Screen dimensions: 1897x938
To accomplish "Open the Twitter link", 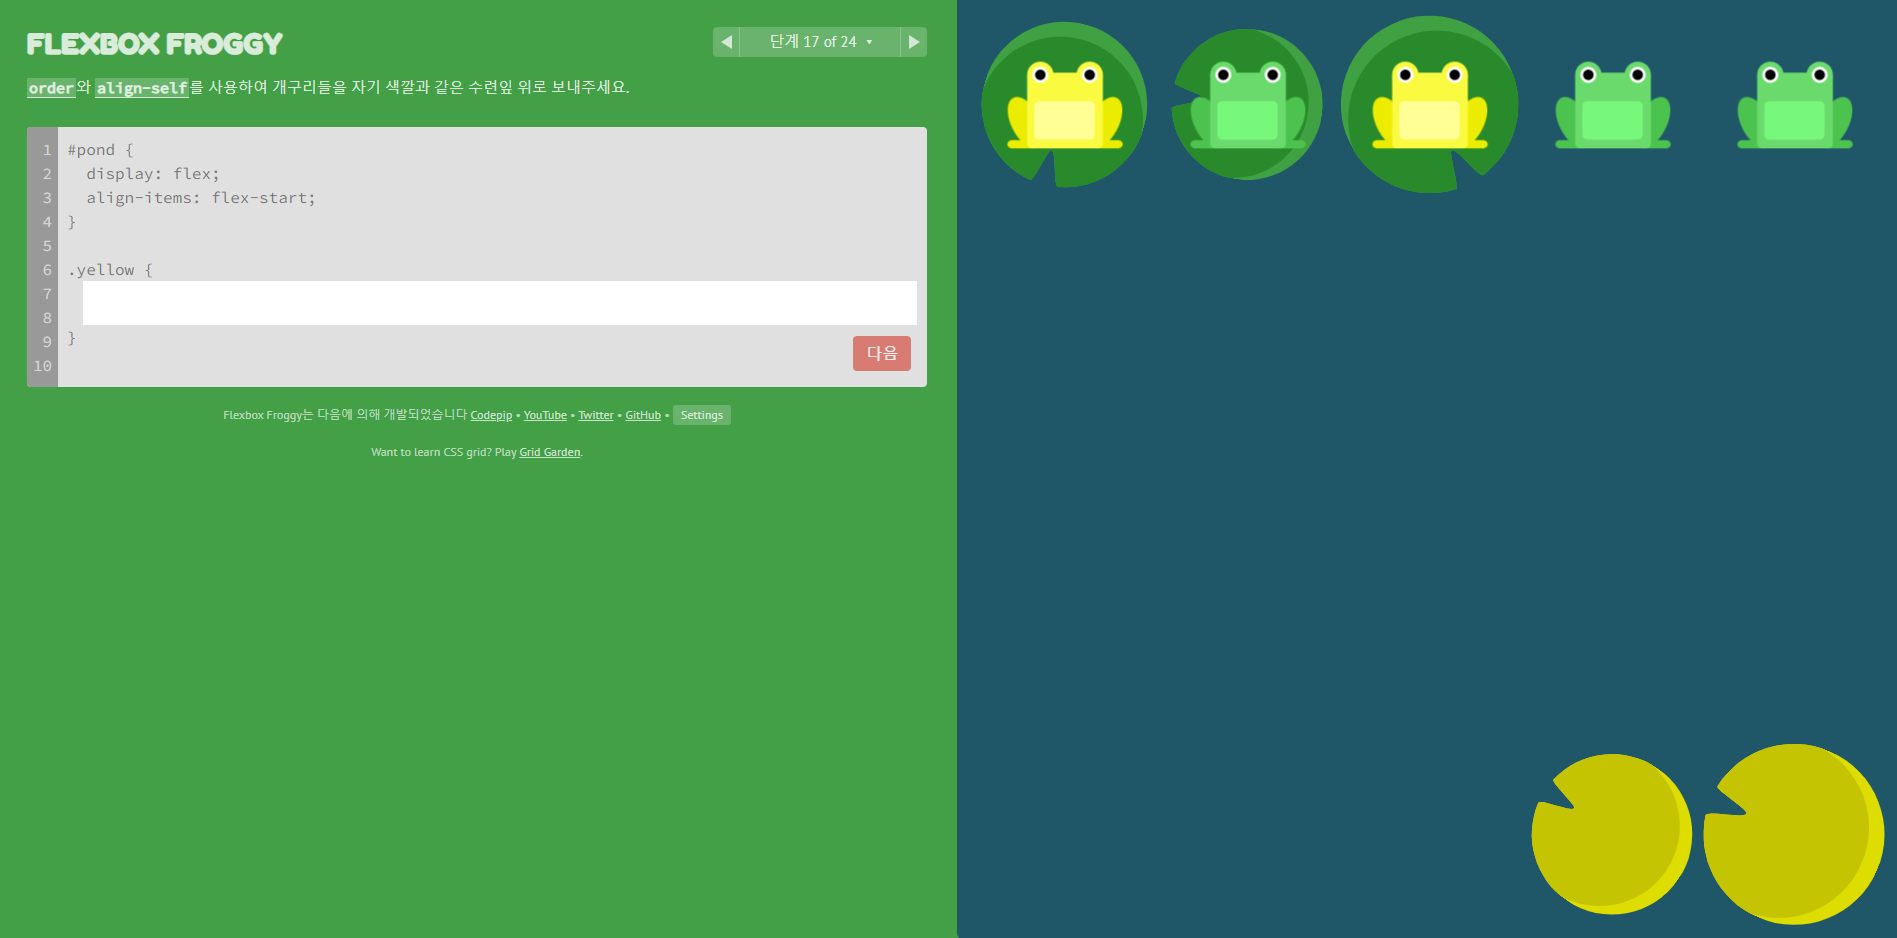I will [x=596, y=415].
